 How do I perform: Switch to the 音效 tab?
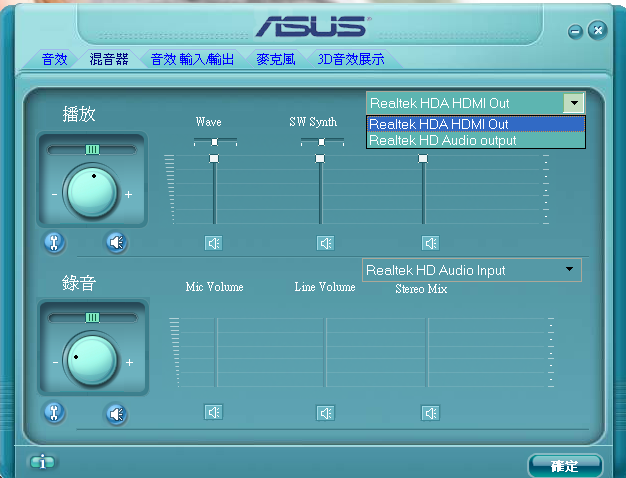54,59
